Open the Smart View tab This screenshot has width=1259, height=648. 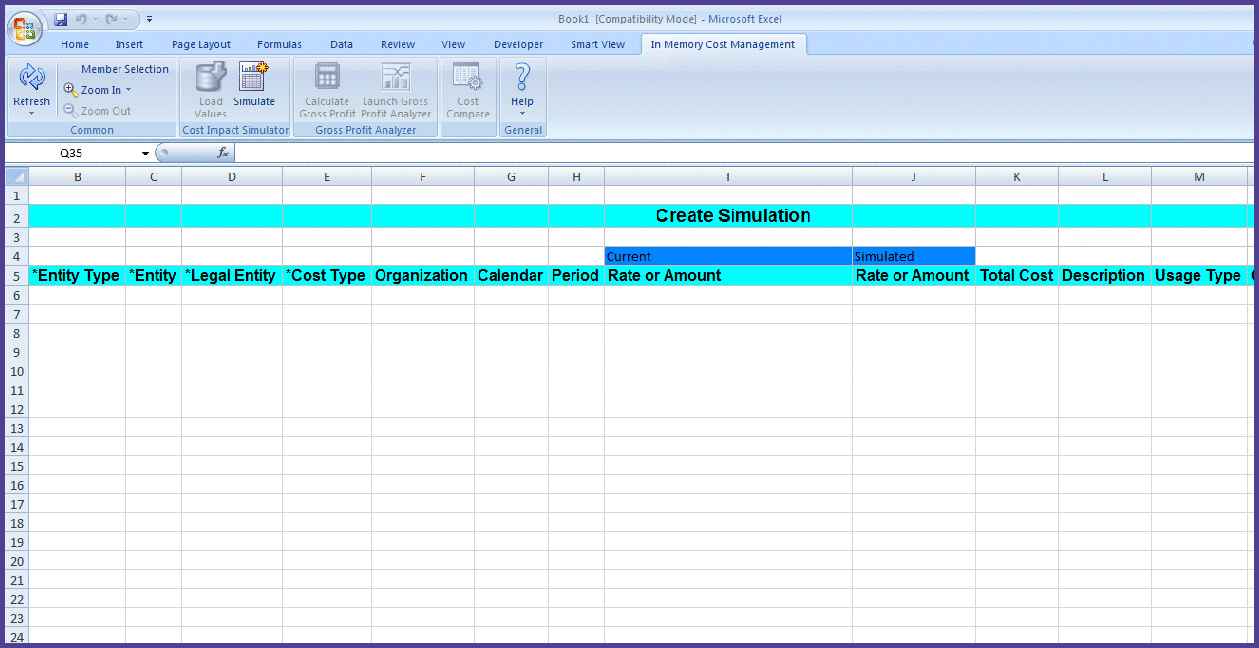pos(598,44)
